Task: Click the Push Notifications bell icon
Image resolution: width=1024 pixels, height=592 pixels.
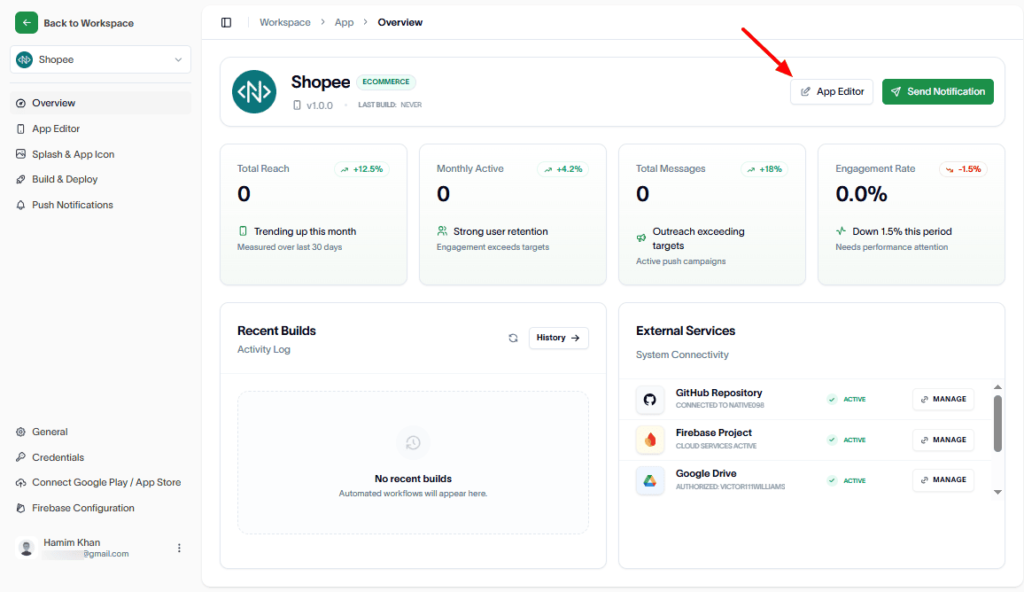Action: click(x=21, y=205)
